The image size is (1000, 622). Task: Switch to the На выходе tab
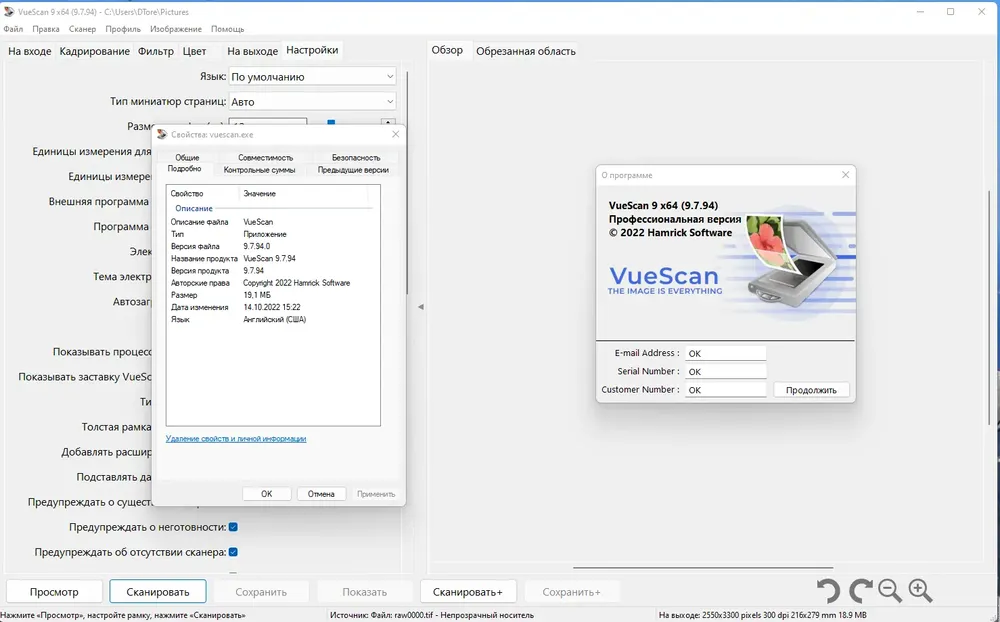point(253,51)
